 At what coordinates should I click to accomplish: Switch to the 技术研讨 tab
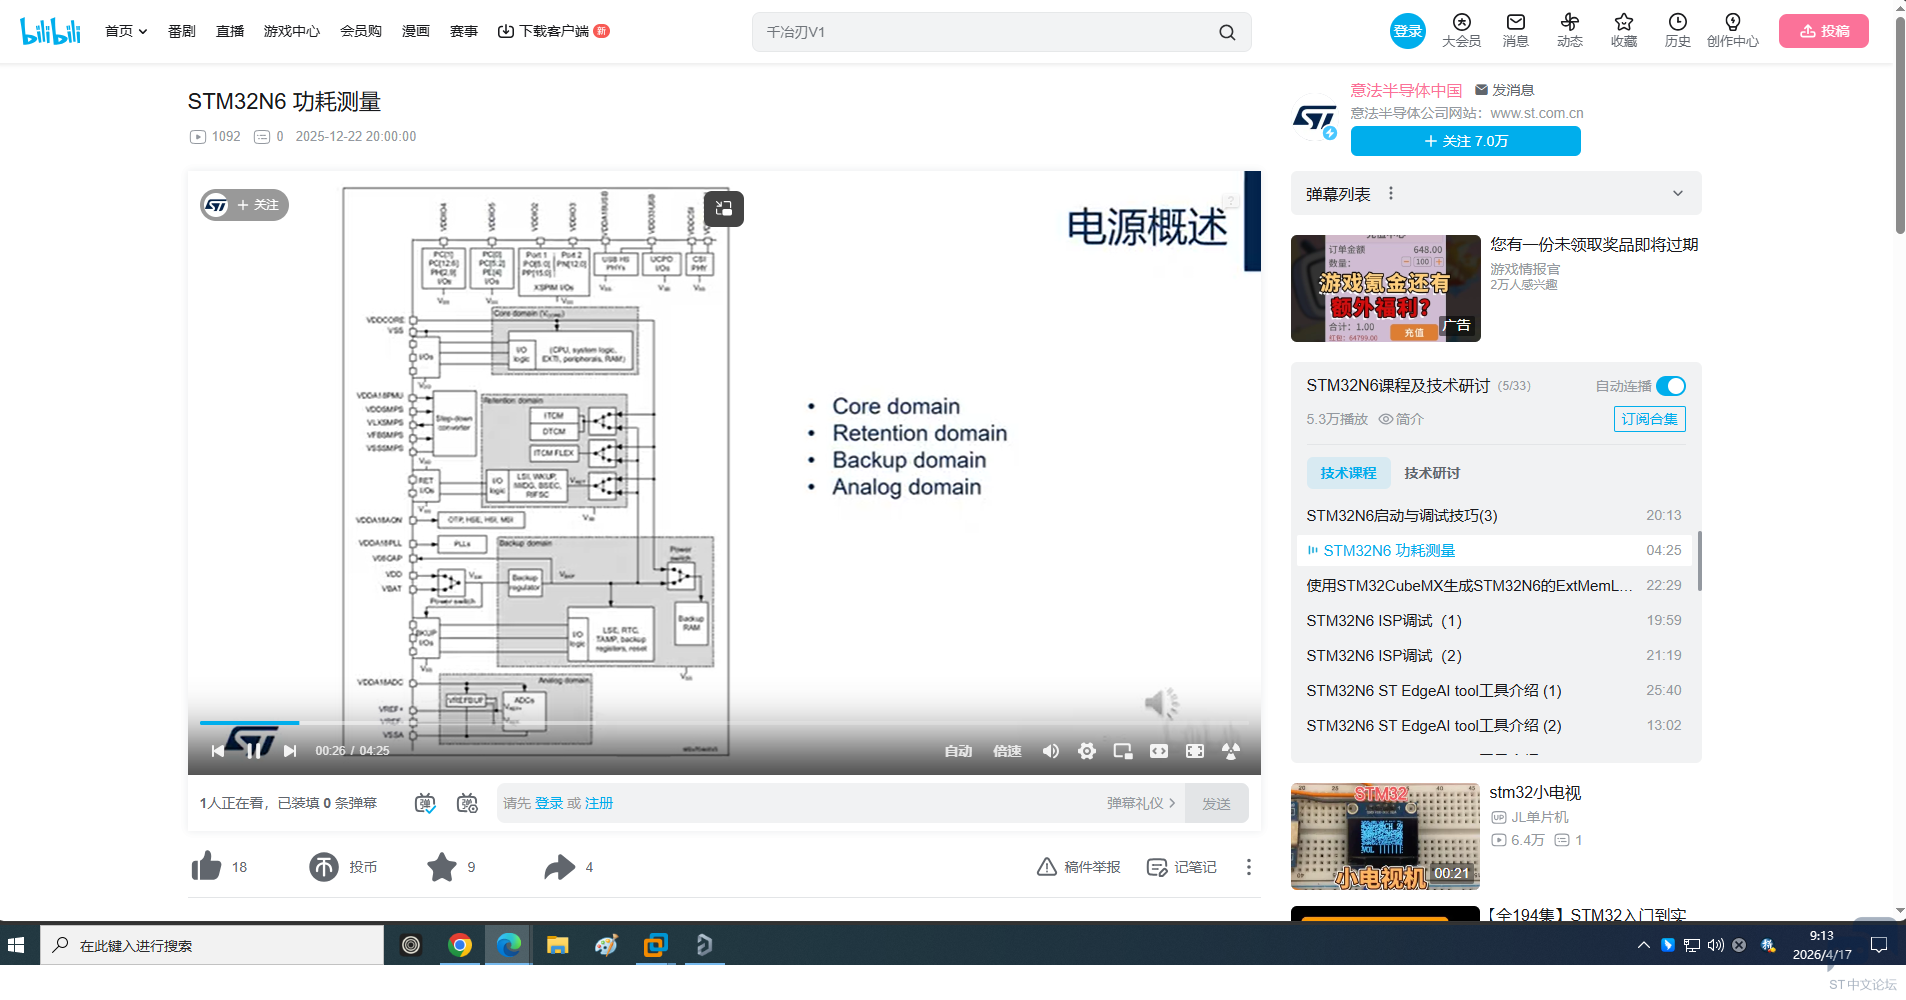[x=1431, y=473]
